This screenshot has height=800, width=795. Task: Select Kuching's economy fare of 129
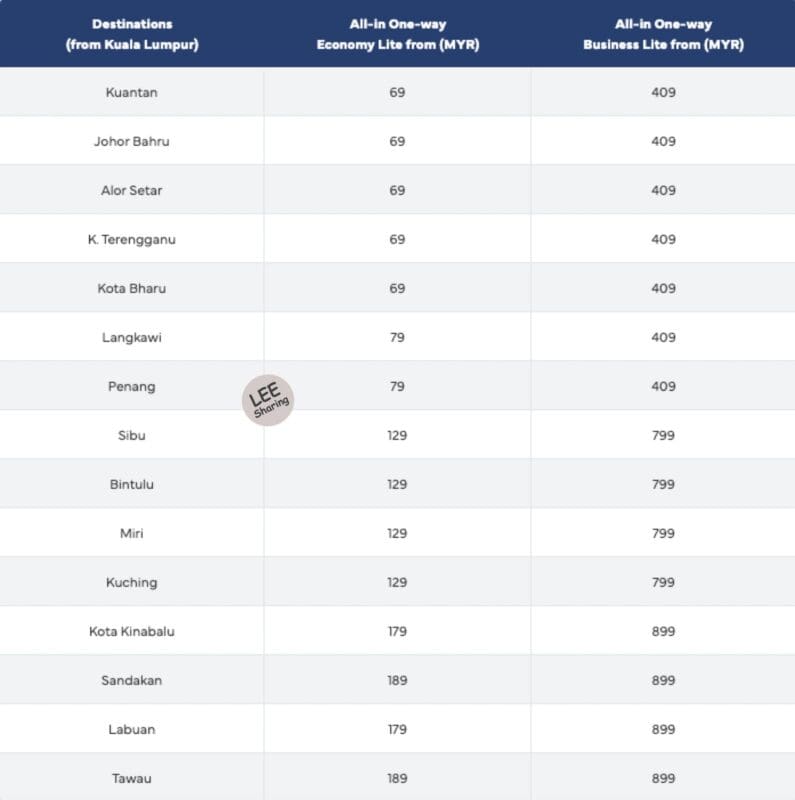[398, 582]
